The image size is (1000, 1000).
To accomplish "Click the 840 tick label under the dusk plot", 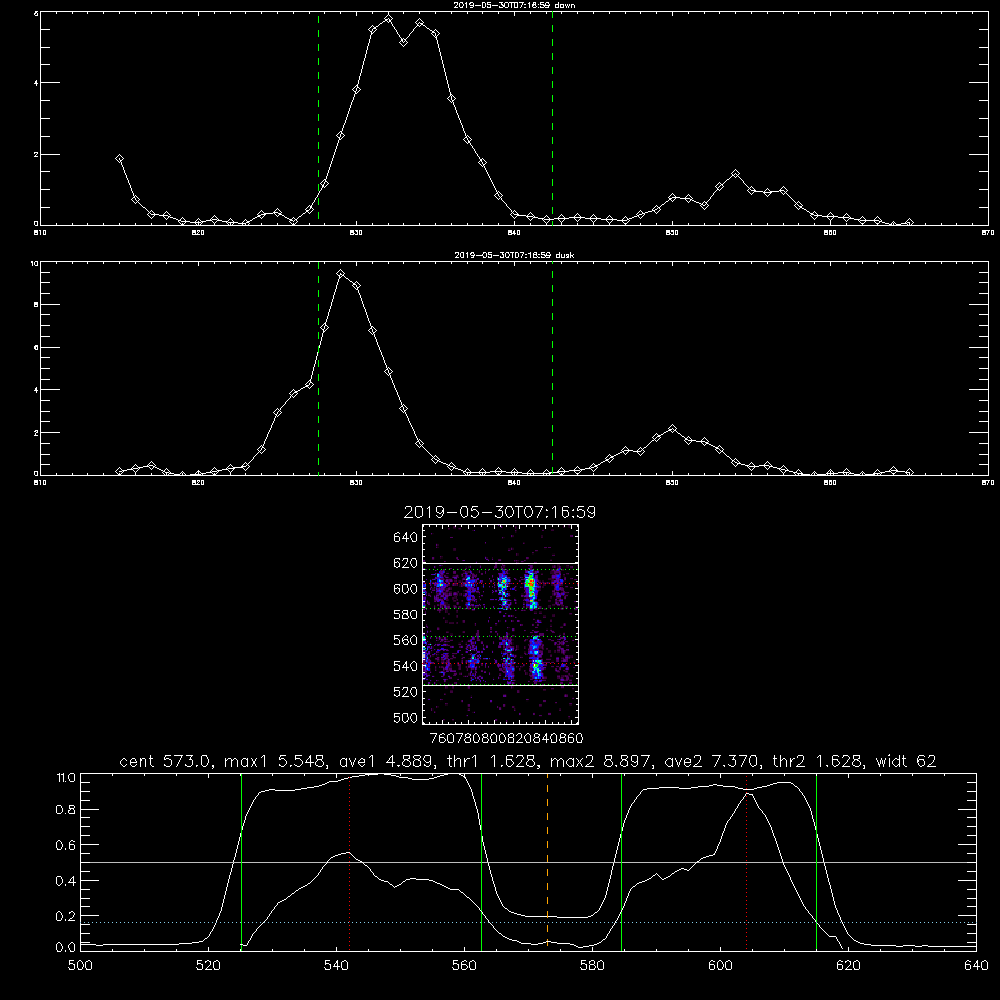I will tap(514, 483).
